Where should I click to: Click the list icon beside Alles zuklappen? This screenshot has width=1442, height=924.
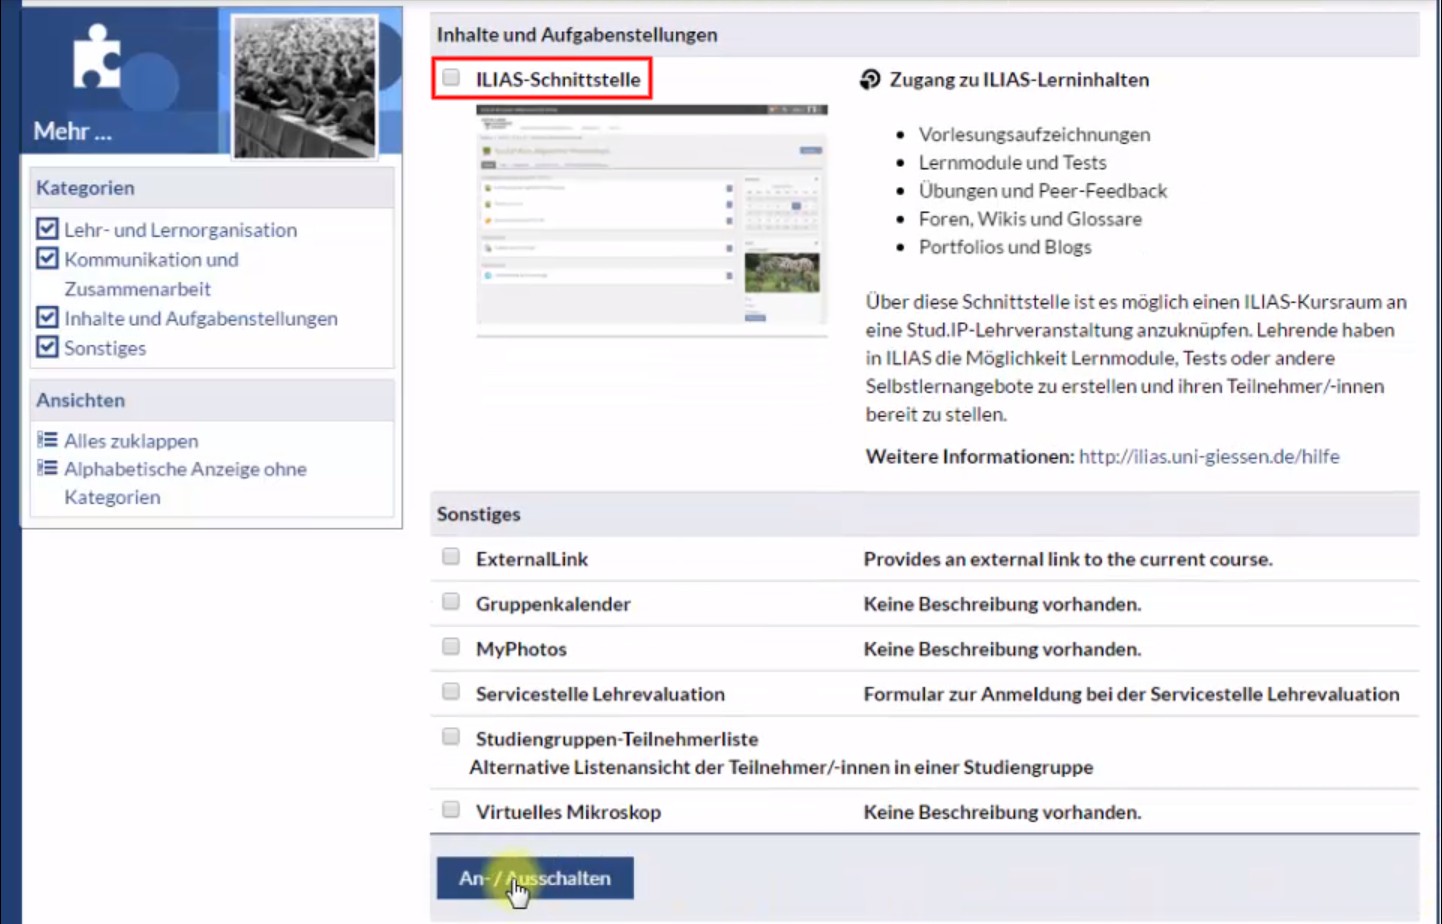pos(47,440)
